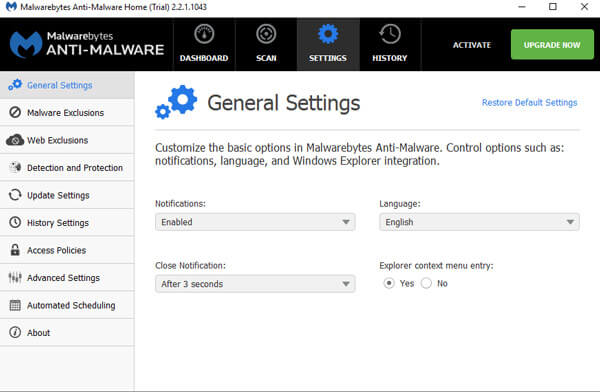Click the large General Settings gears heading icon

click(176, 102)
